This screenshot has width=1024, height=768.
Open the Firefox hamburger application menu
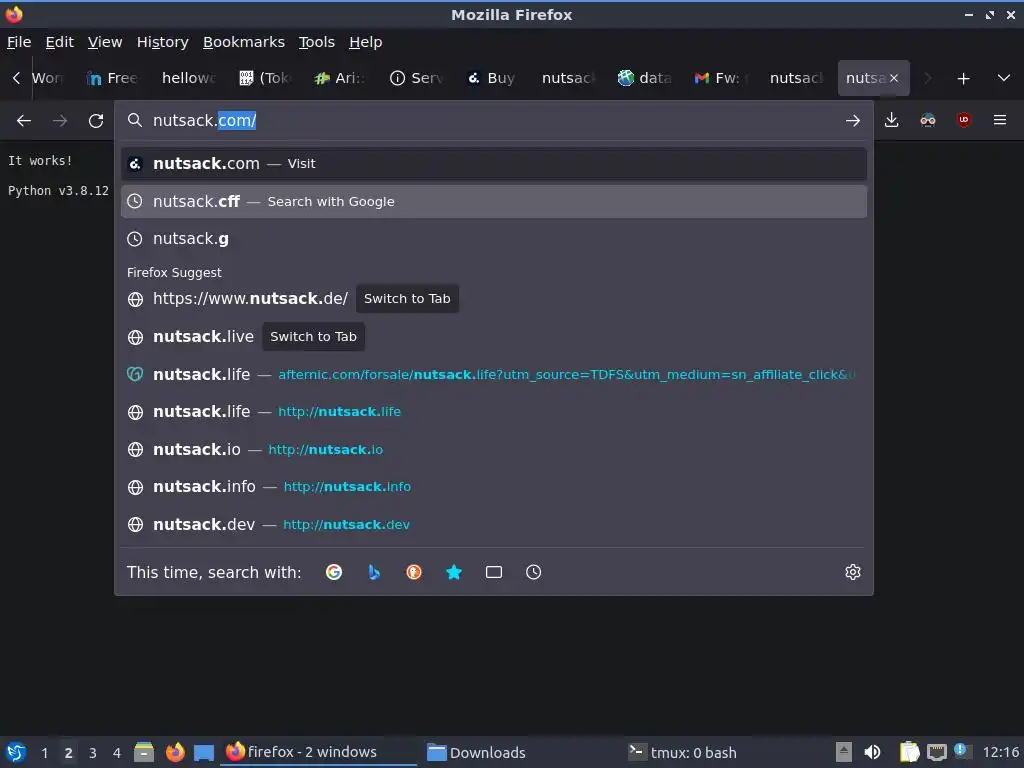[1000, 120]
